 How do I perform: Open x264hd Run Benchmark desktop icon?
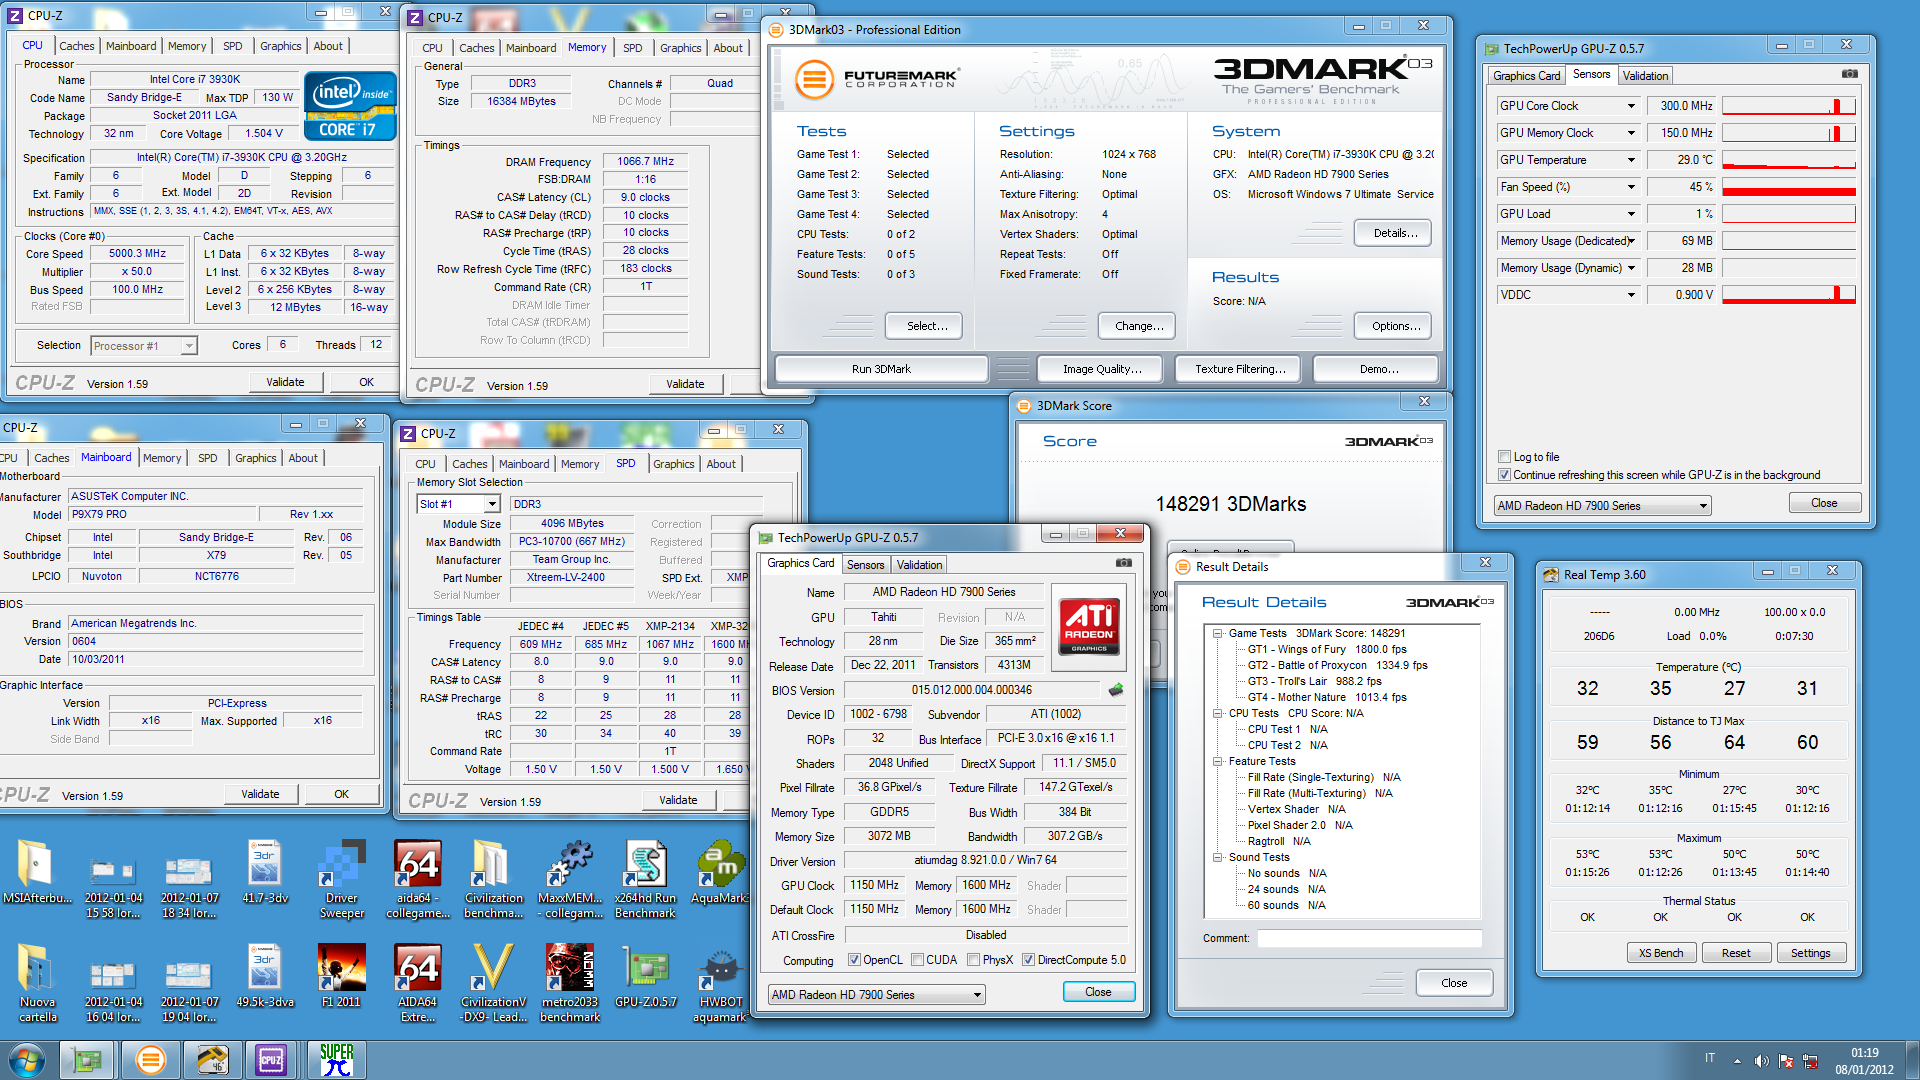click(645, 879)
